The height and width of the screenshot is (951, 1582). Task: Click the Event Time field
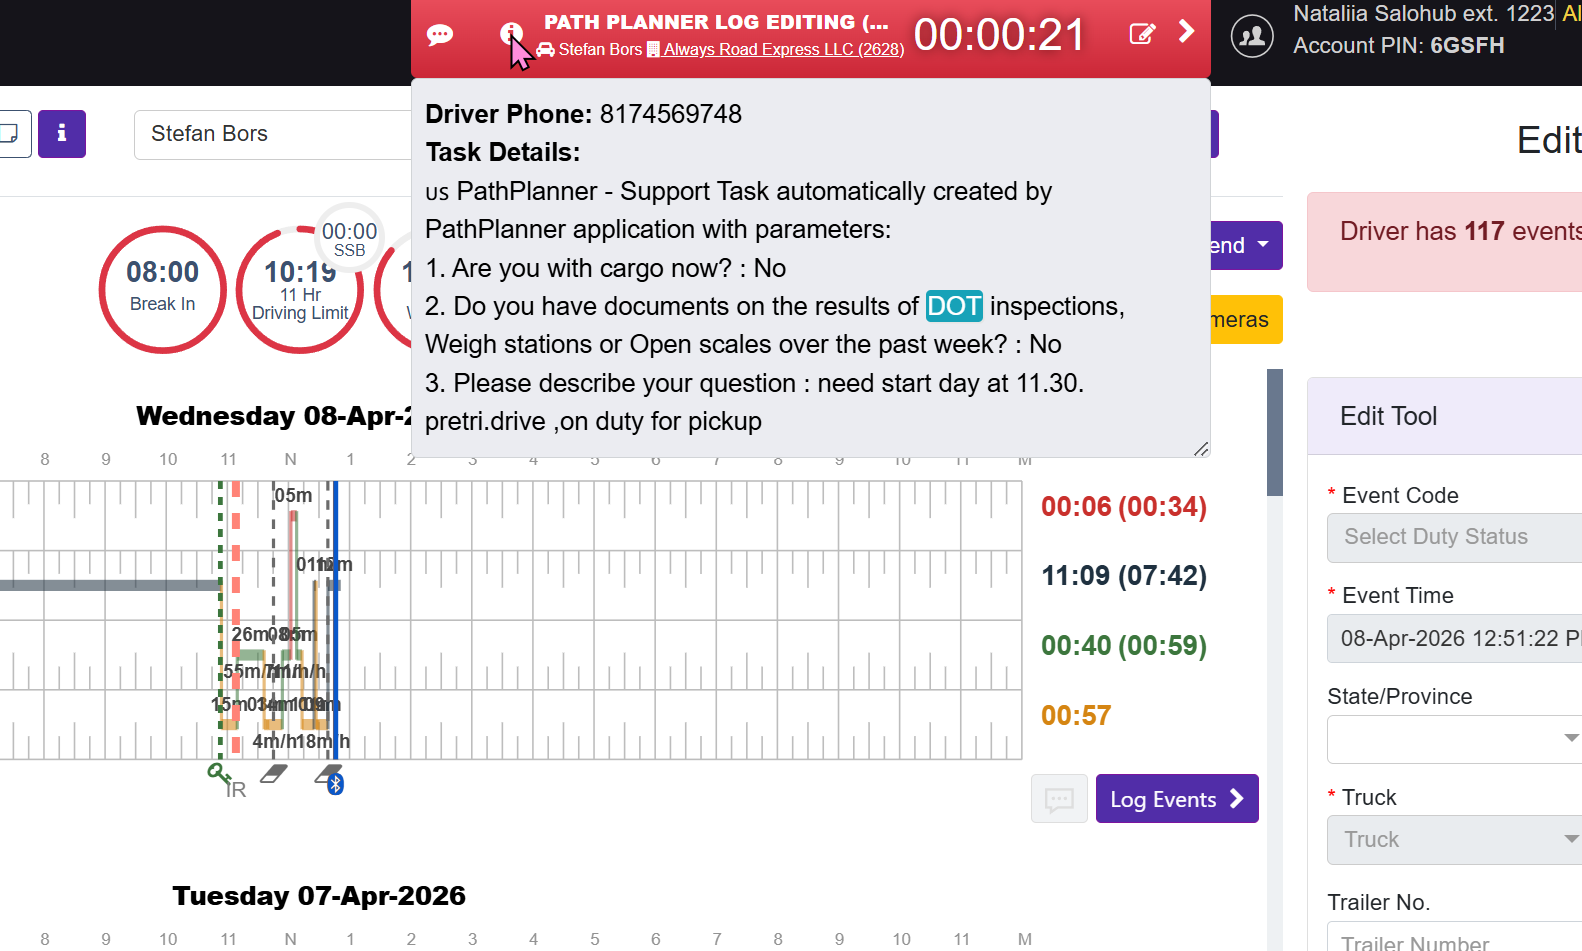(x=1454, y=638)
